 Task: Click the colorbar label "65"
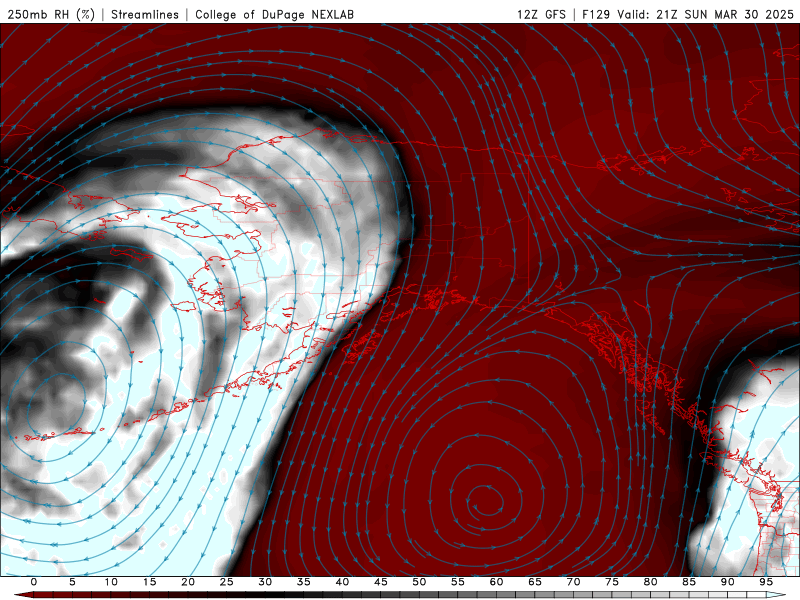[x=535, y=582]
